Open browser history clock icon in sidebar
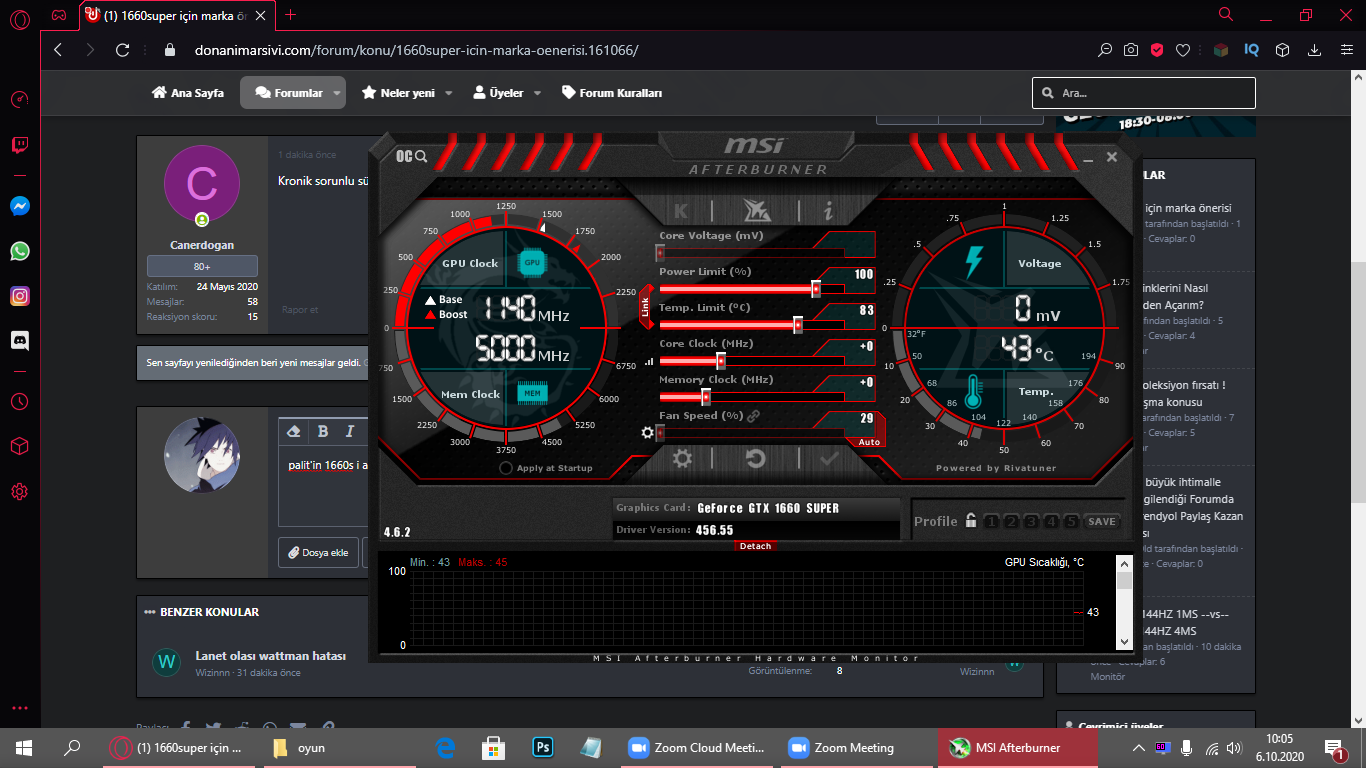The height and width of the screenshot is (768, 1366). (x=20, y=401)
